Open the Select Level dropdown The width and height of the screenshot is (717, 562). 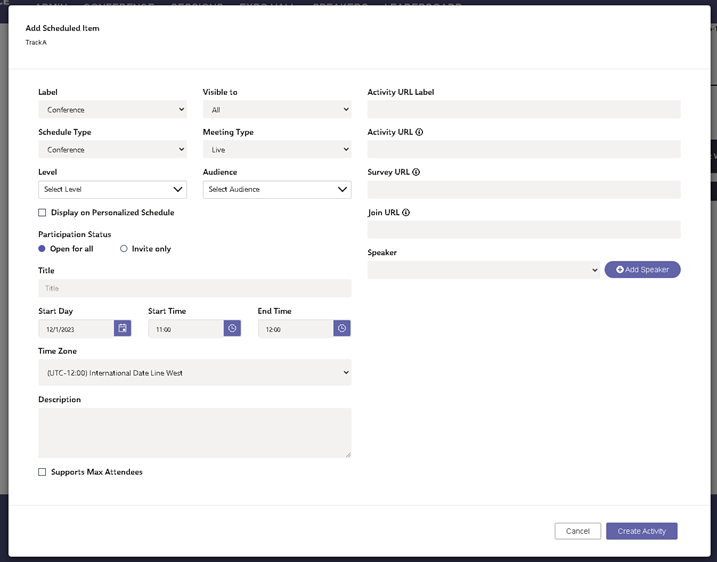pos(112,189)
